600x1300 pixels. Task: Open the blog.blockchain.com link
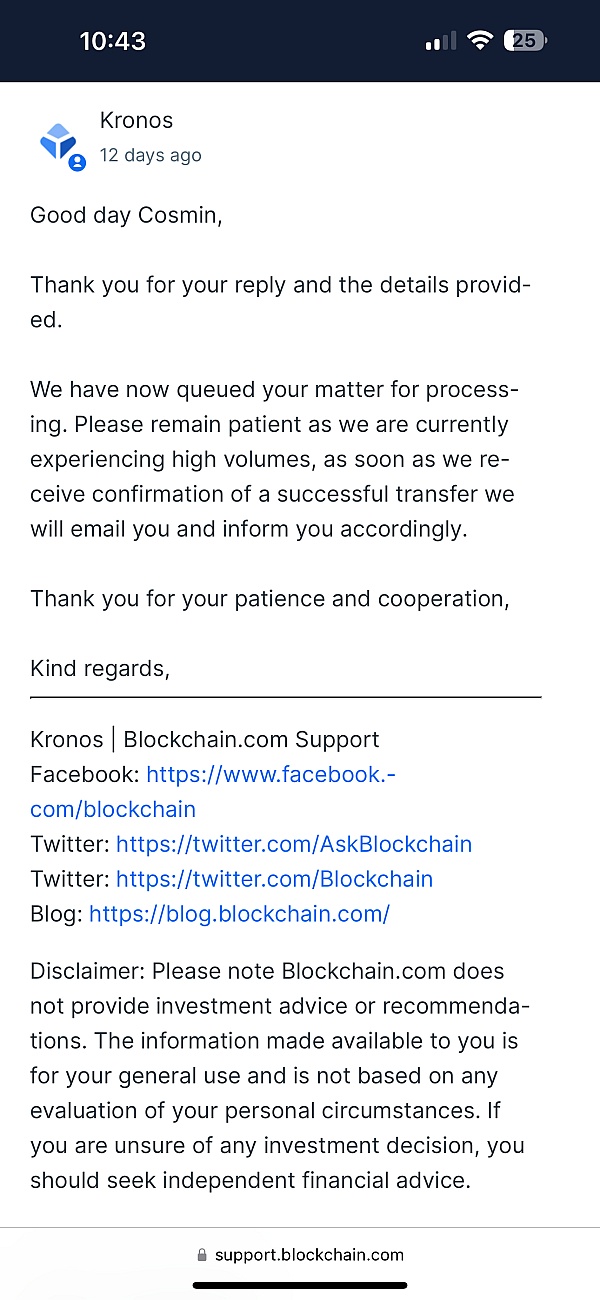239,913
